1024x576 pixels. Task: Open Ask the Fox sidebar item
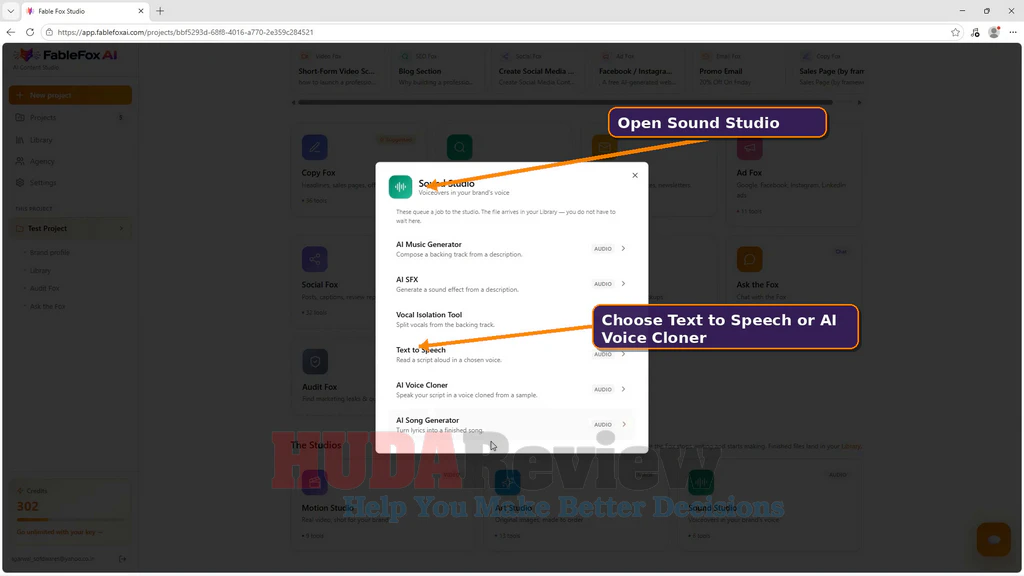47,306
